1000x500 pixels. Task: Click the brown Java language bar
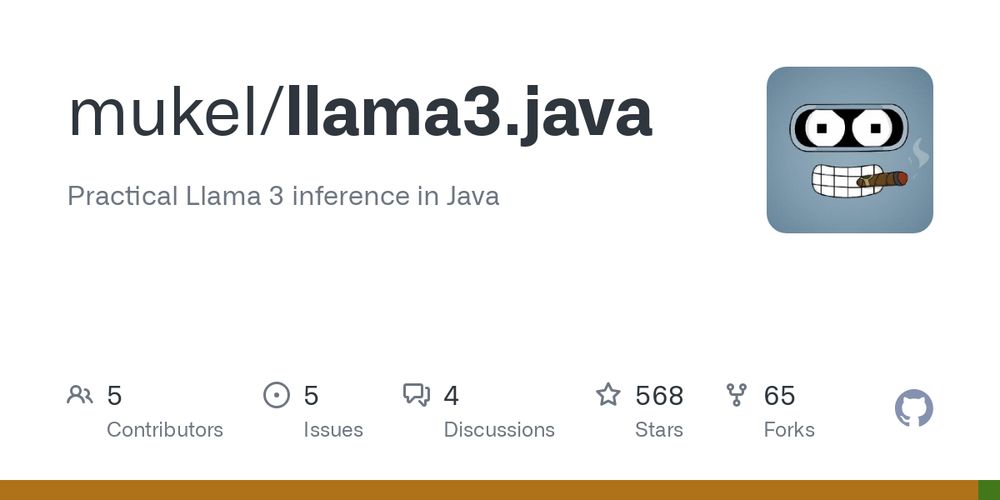tap(489, 490)
